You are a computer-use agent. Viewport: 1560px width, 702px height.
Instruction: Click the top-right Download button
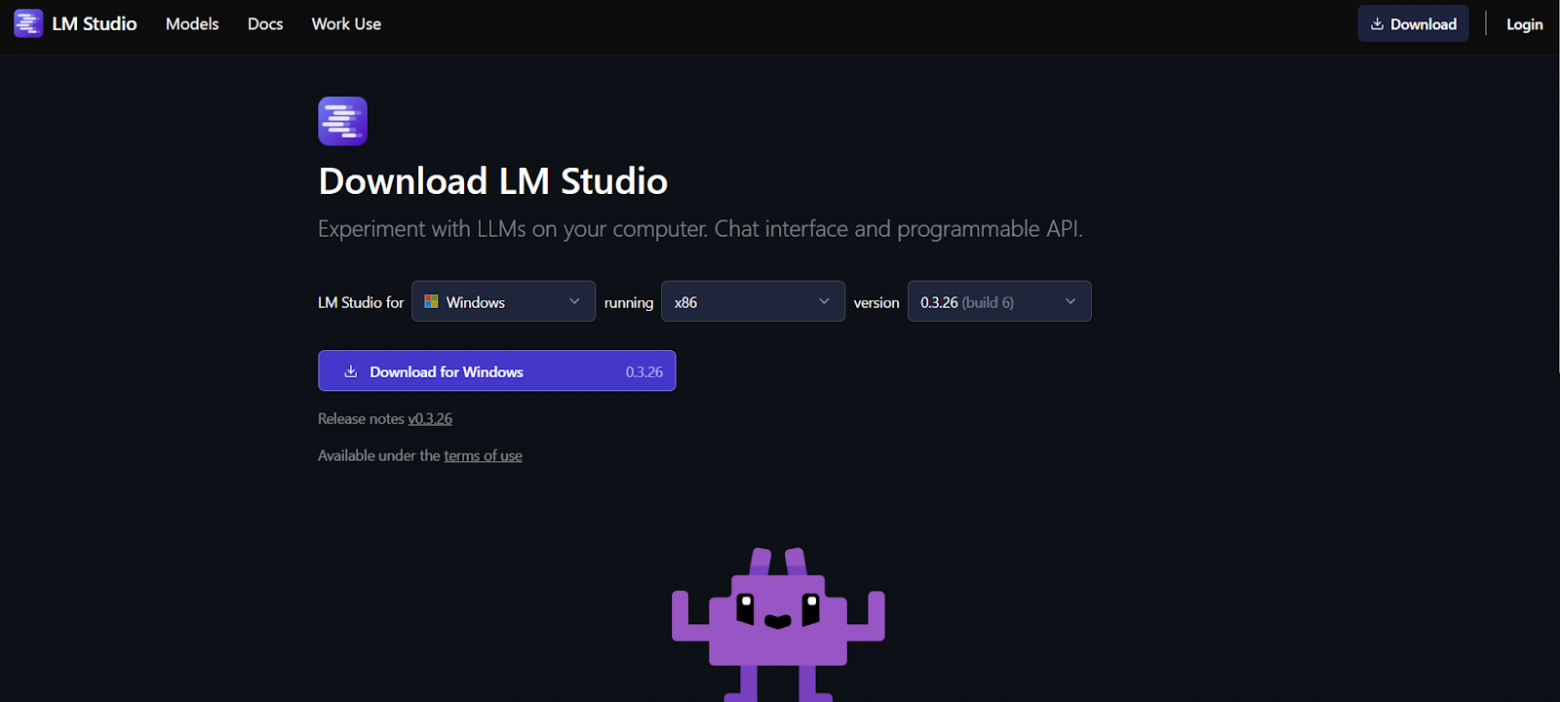click(1413, 24)
